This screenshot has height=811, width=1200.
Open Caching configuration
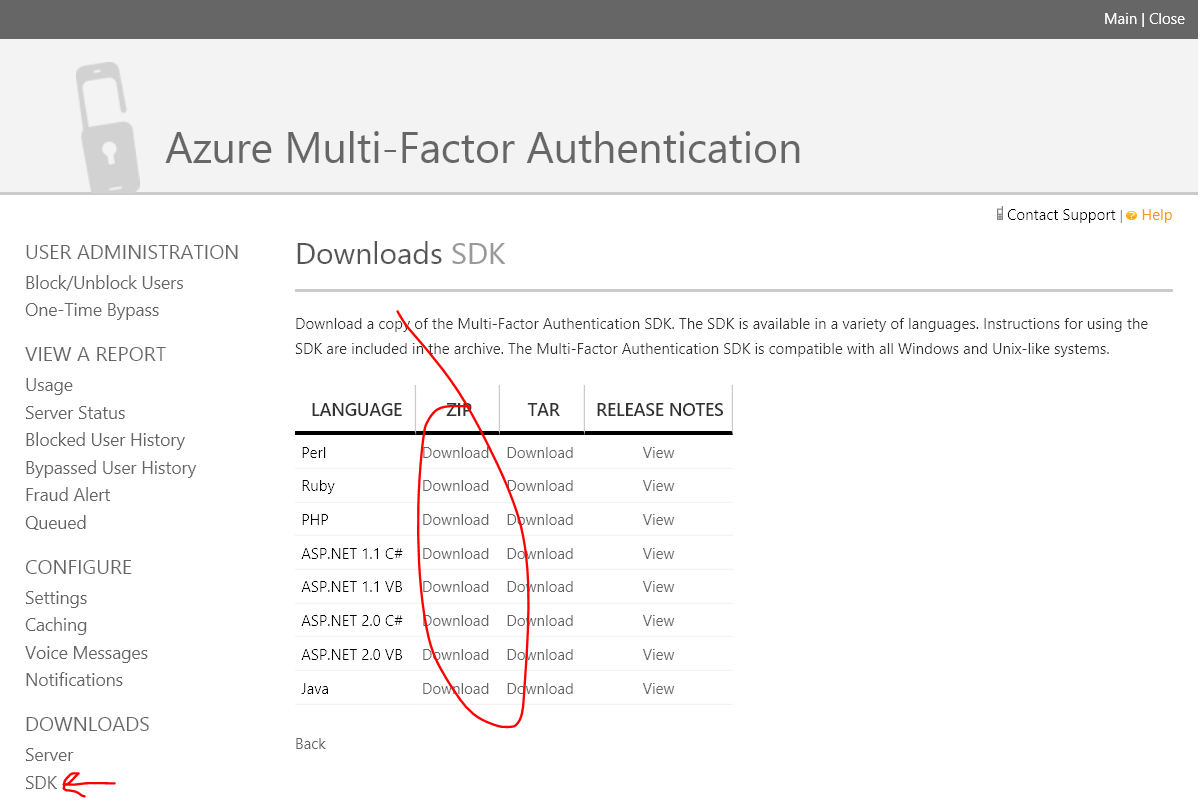click(x=56, y=625)
